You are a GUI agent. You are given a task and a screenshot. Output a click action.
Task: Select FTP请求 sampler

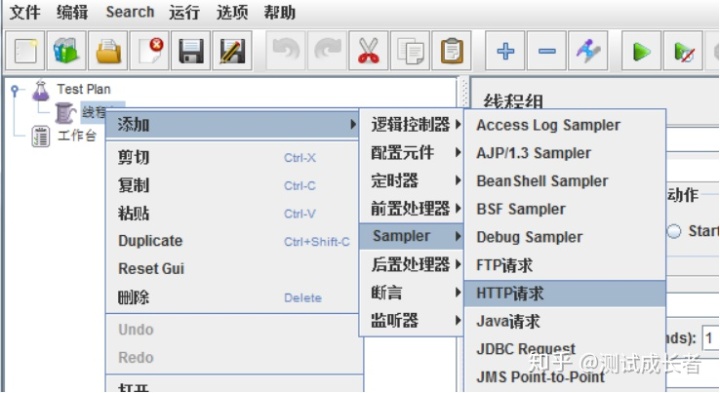click(x=565, y=265)
